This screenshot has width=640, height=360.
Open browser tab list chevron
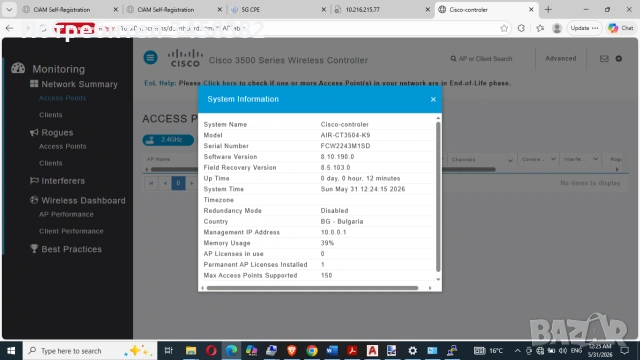[x=9, y=9]
